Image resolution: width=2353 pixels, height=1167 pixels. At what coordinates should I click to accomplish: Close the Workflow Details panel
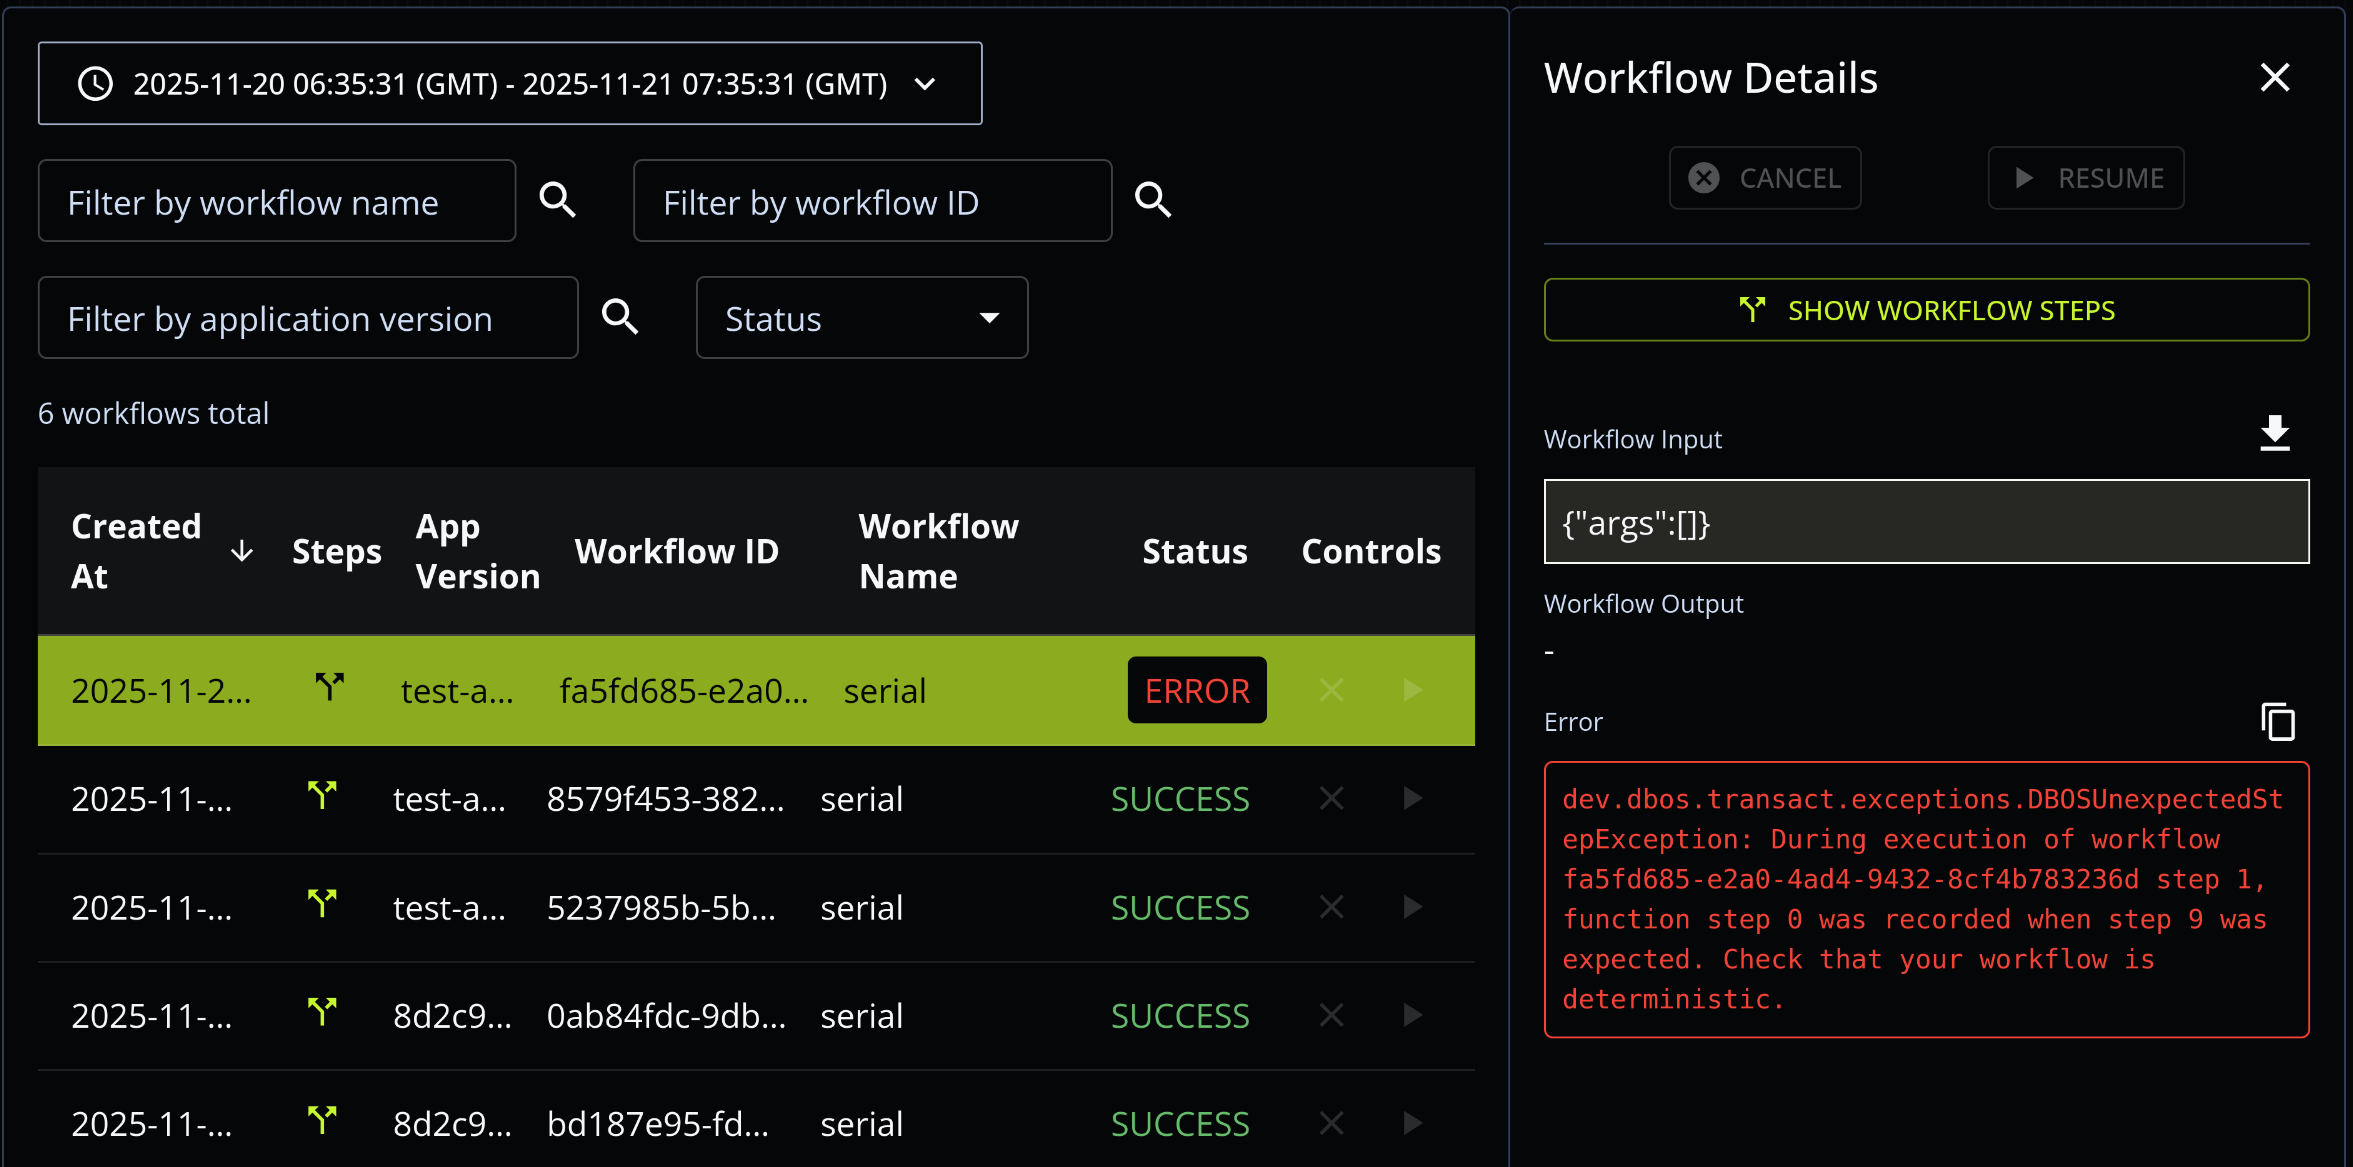point(2274,78)
